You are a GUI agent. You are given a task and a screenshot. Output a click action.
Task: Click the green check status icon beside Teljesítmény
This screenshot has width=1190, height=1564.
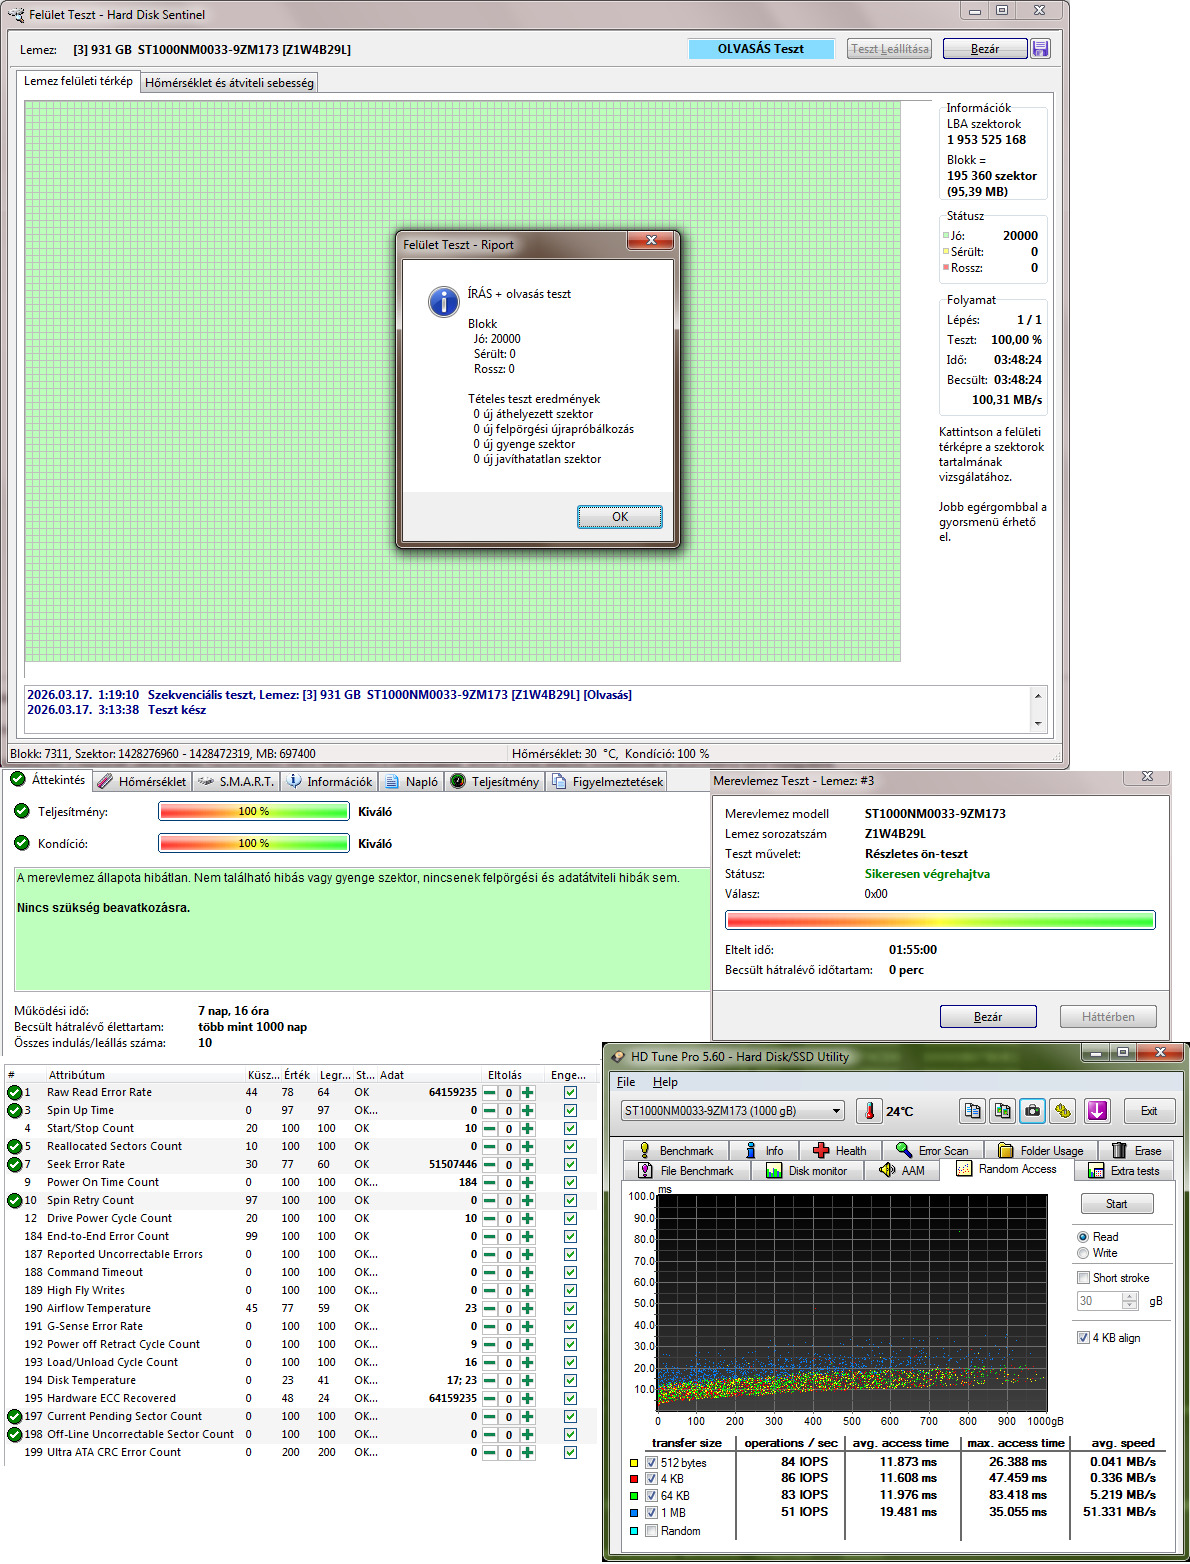(x=22, y=811)
